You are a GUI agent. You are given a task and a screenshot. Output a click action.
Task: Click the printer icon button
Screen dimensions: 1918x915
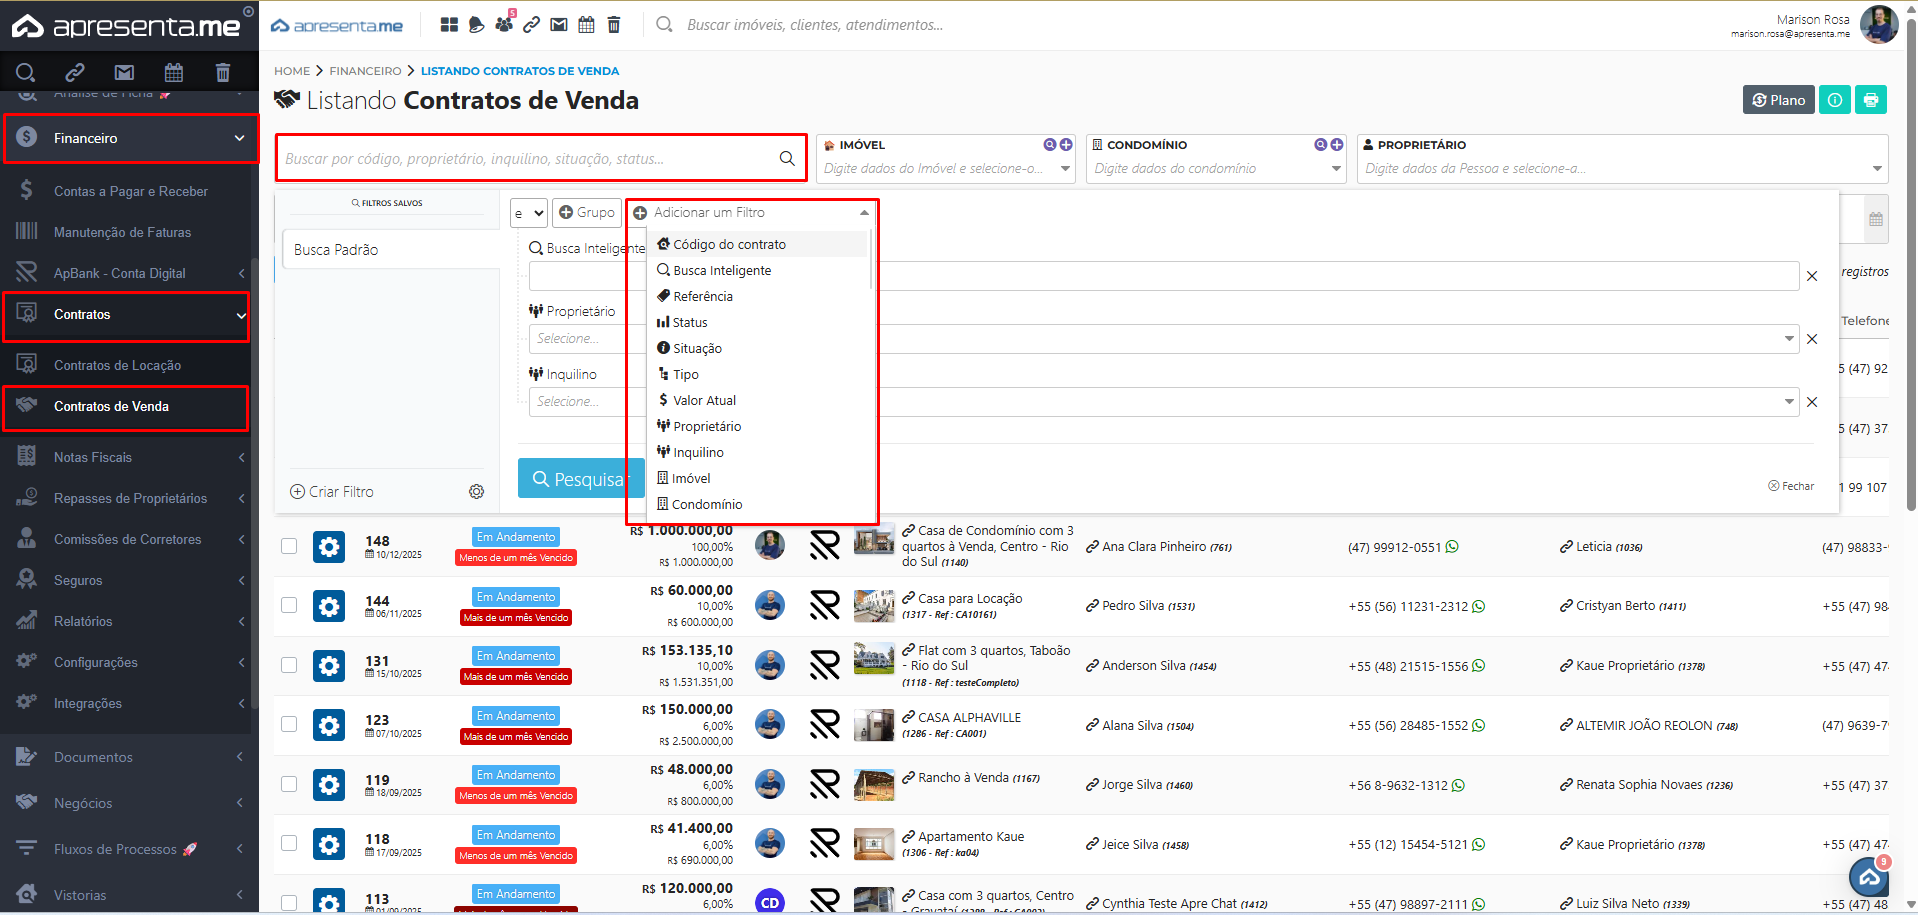(1870, 100)
